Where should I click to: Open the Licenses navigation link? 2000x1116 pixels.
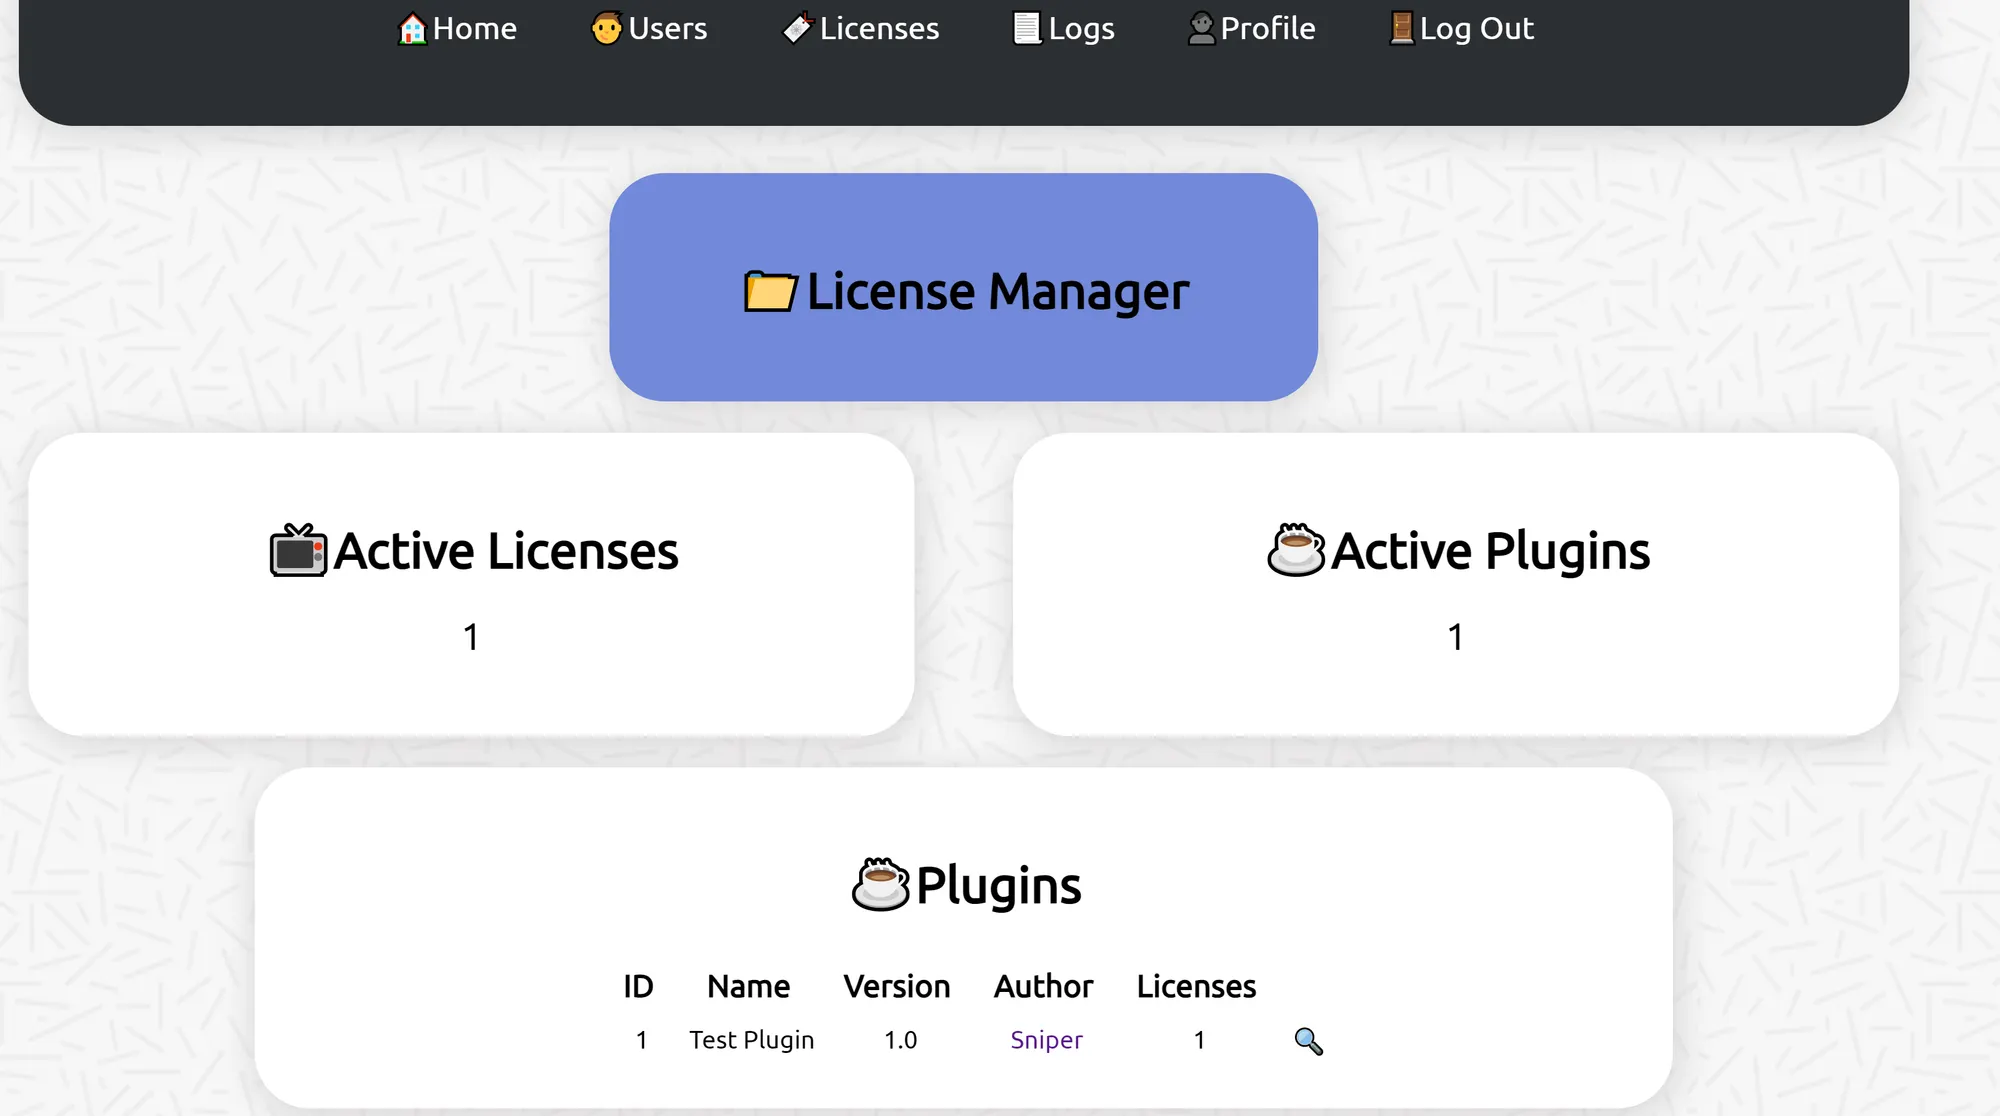pyautogui.click(x=879, y=29)
